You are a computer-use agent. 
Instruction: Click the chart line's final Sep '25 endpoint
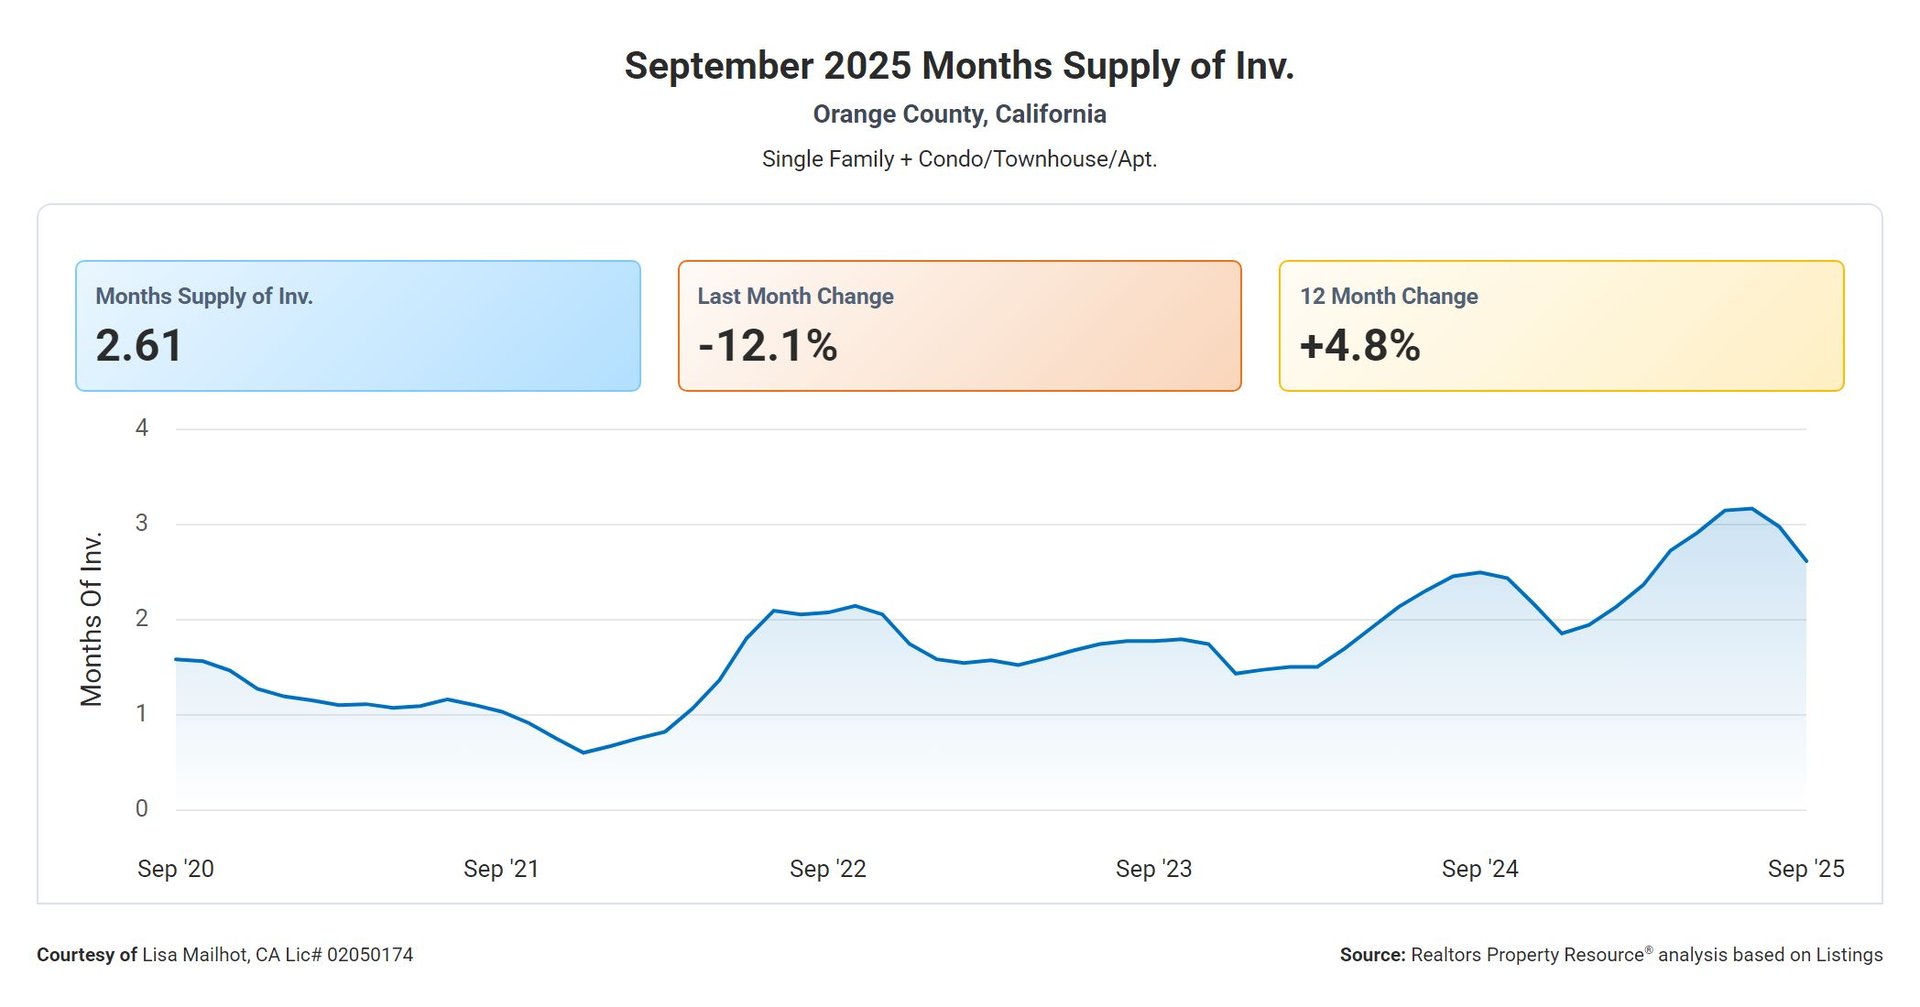coord(1805,561)
